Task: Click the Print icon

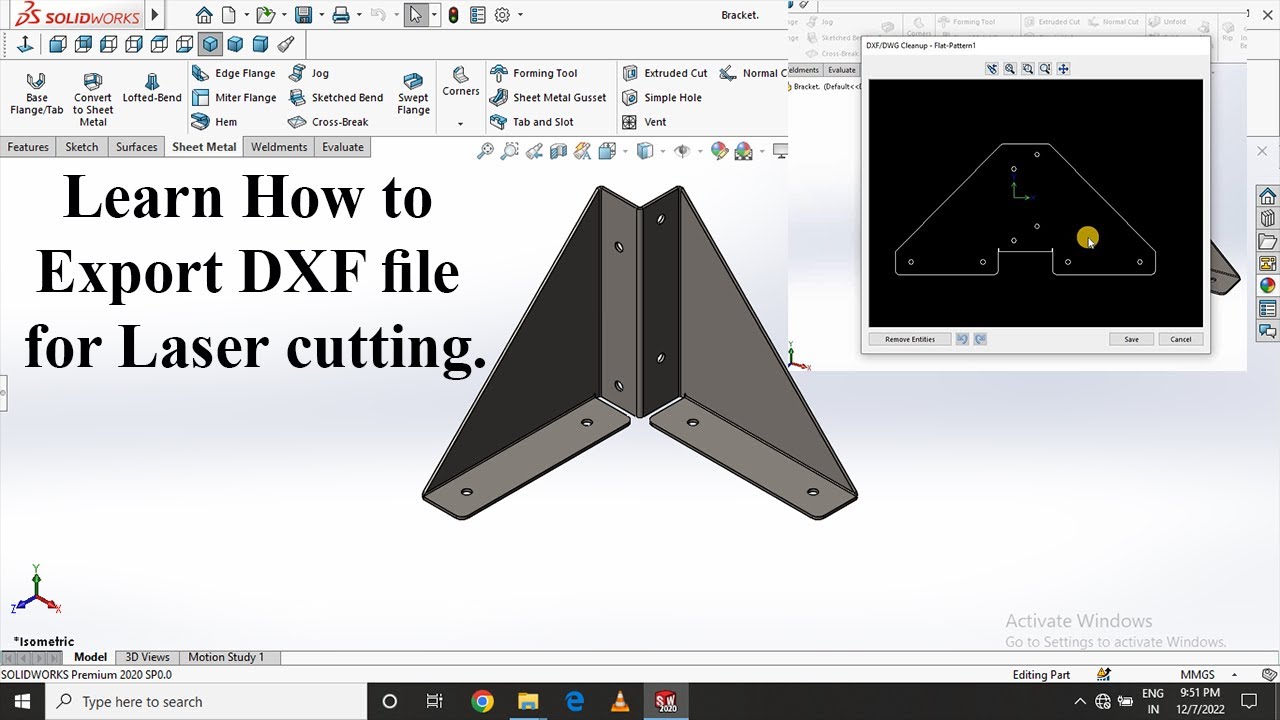Action: 341,15
